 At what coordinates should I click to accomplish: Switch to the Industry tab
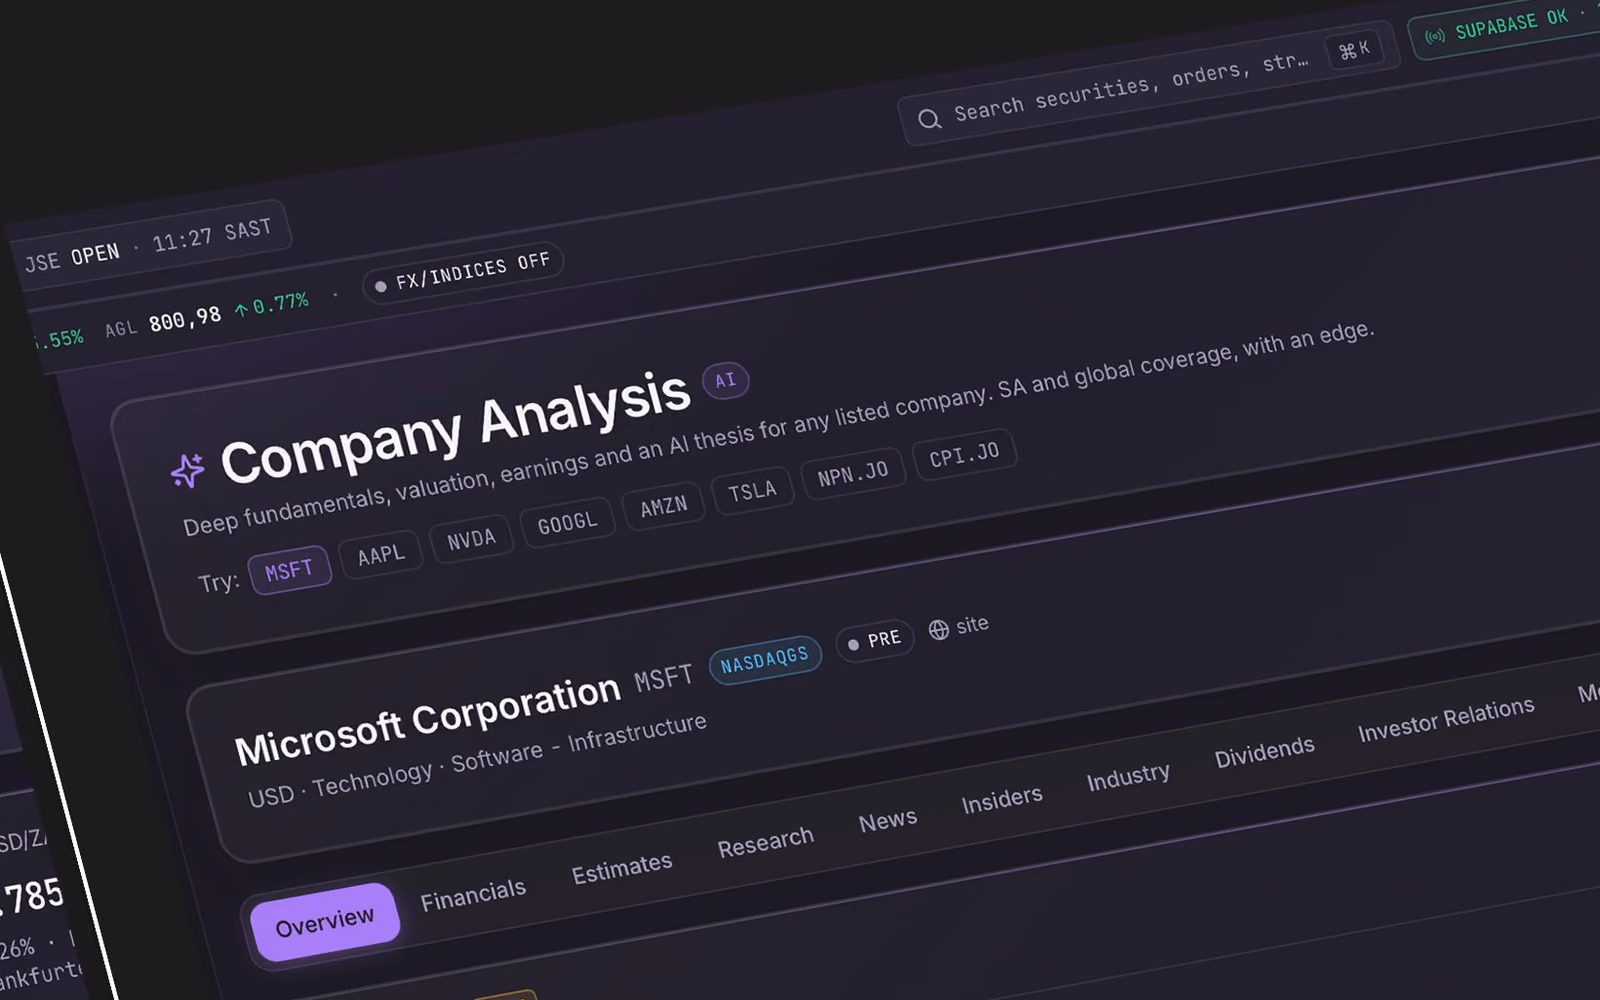[1129, 777]
